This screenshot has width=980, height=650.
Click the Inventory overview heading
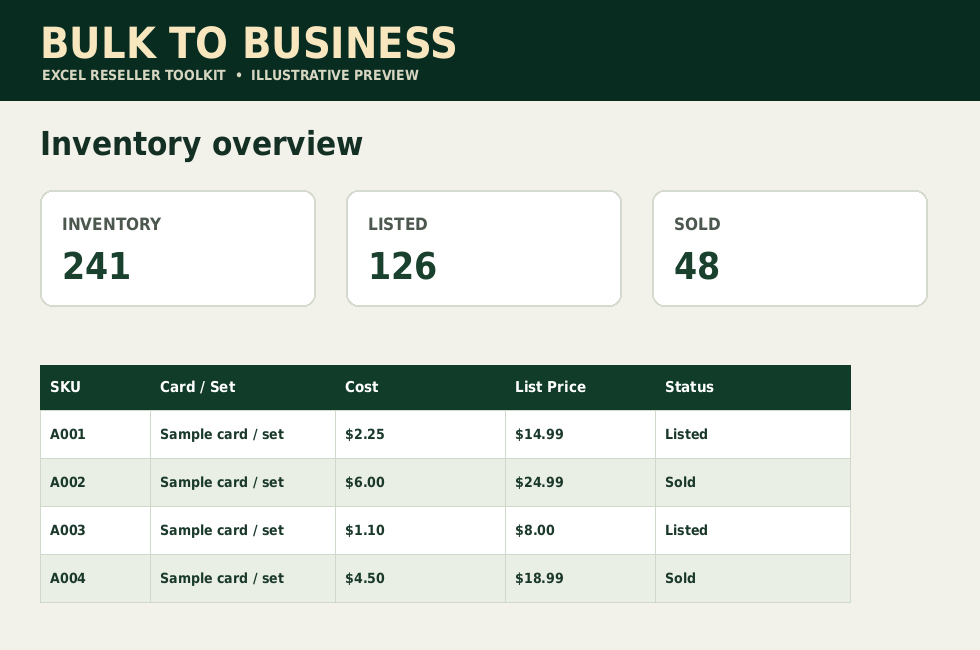[x=201, y=144]
